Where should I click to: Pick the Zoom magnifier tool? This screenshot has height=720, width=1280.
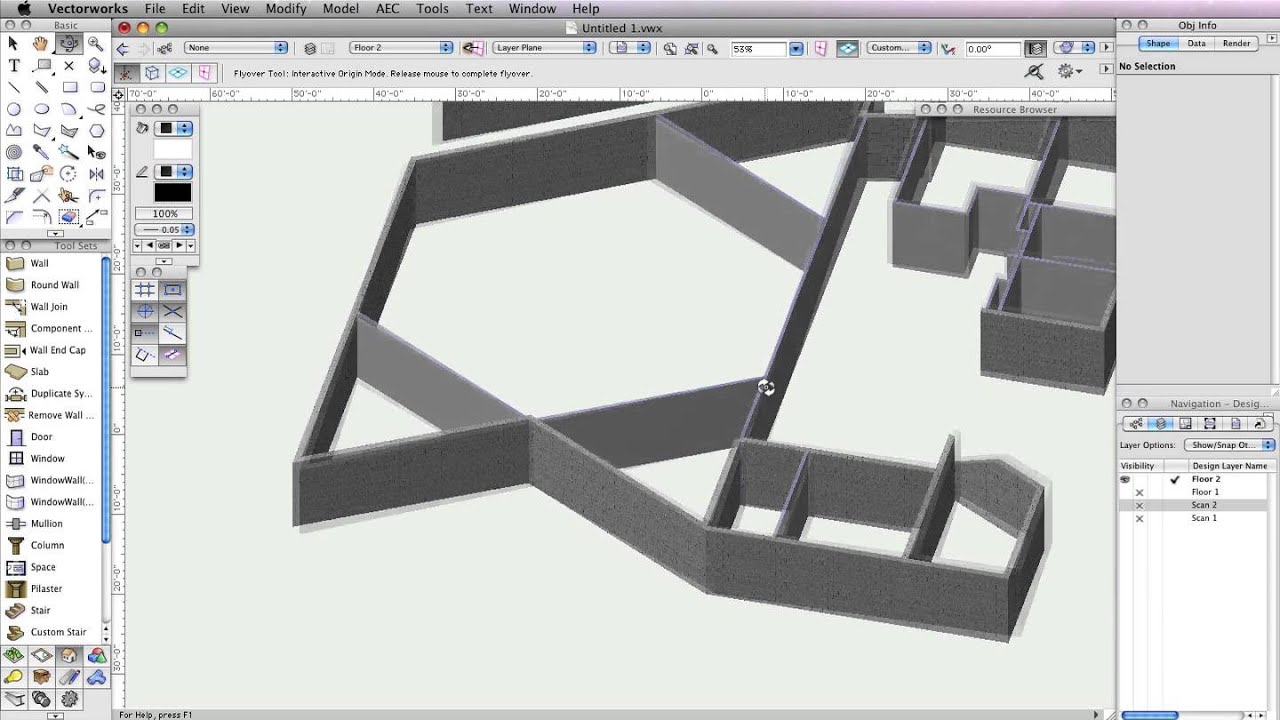pos(96,43)
